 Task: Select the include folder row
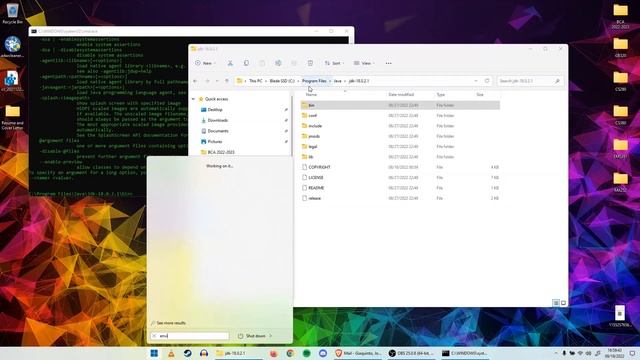[x=400, y=126]
